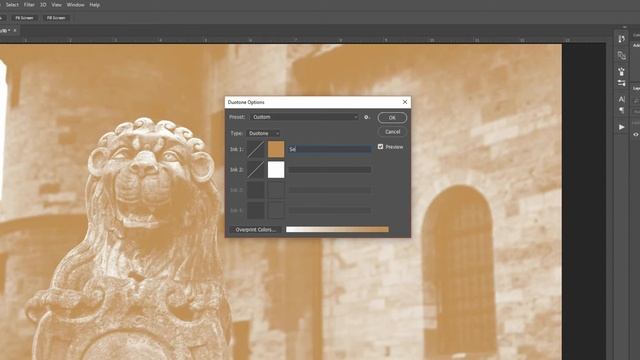Toggle layer visibility eye icon

click(x=636, y=134)
